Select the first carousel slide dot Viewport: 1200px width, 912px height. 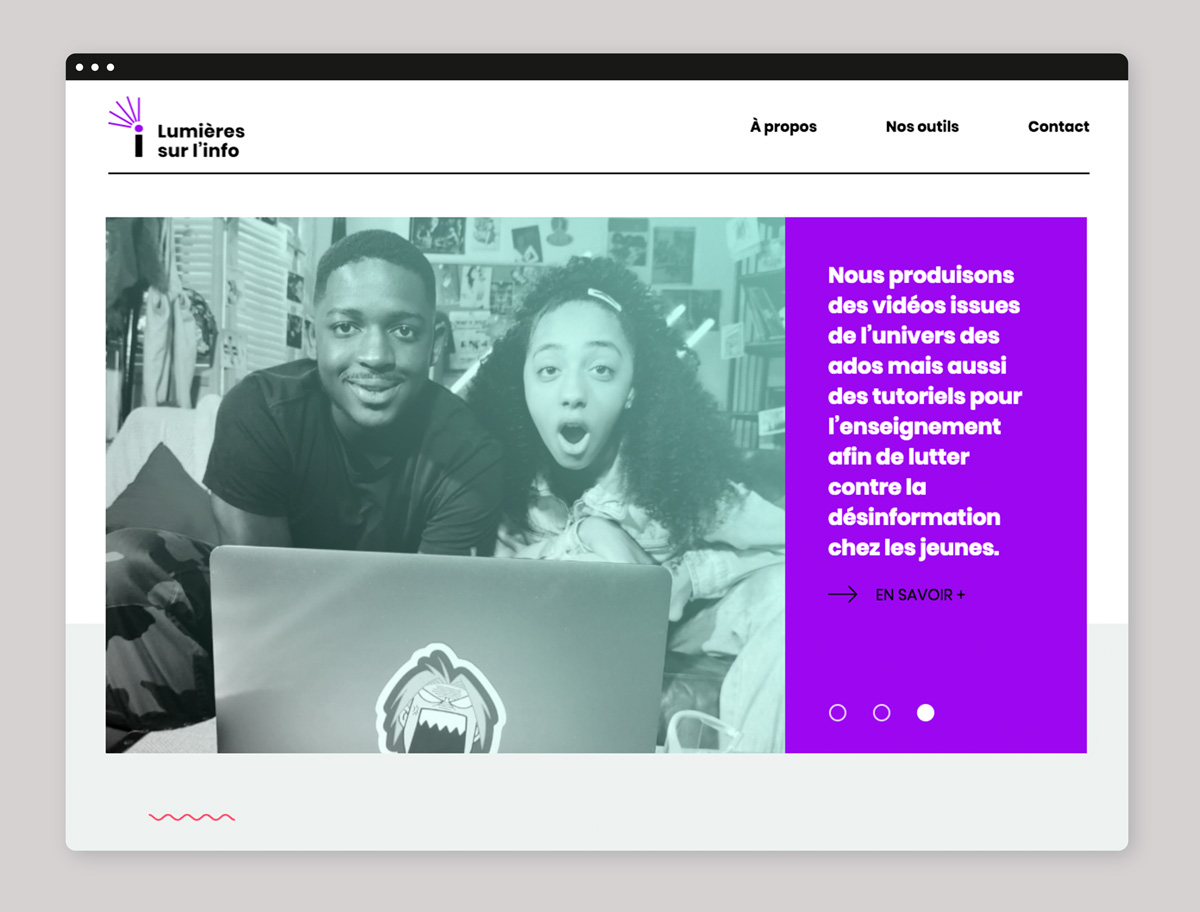click(838, 713)
